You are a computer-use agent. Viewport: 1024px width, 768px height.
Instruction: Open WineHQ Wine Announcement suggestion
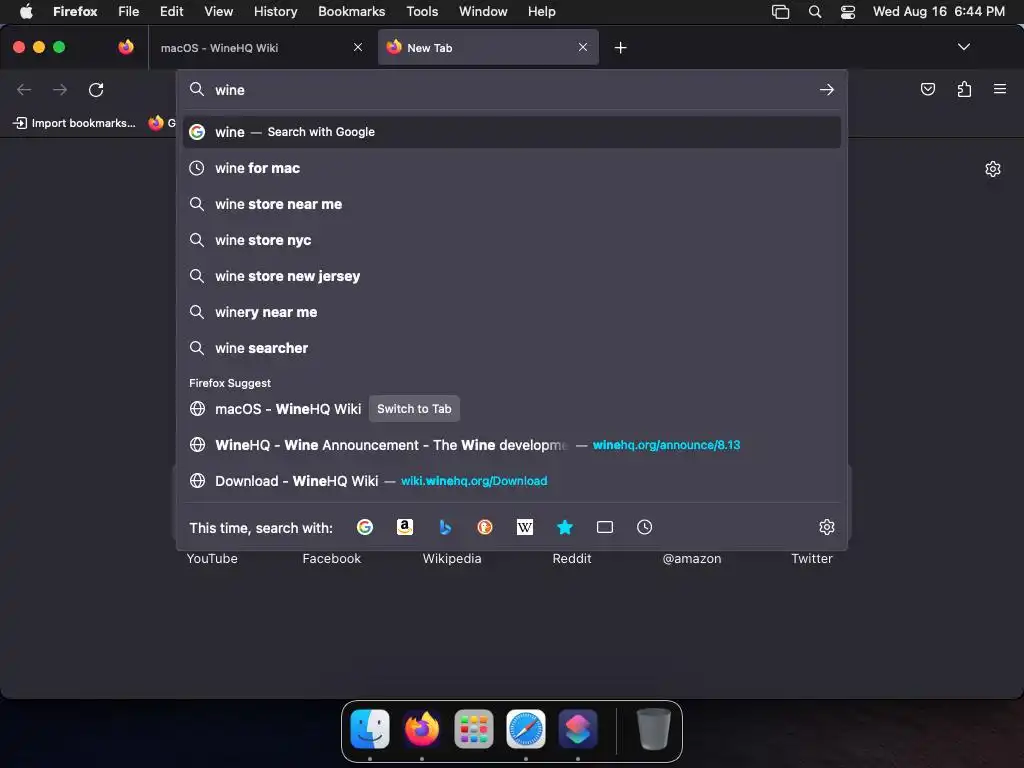pos(512,445)
